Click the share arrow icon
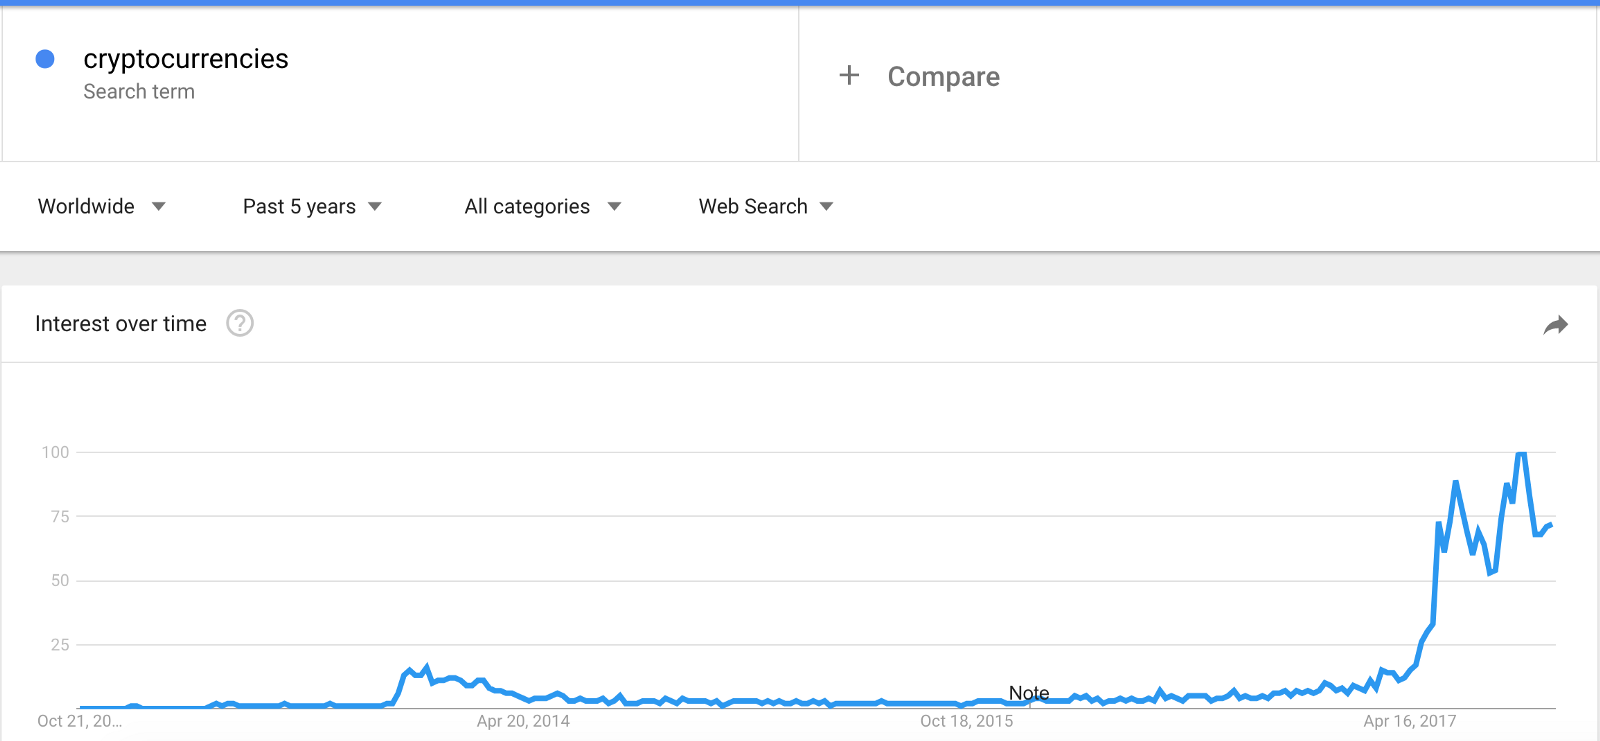The image size is (1600, 741). pos(1555,325)
